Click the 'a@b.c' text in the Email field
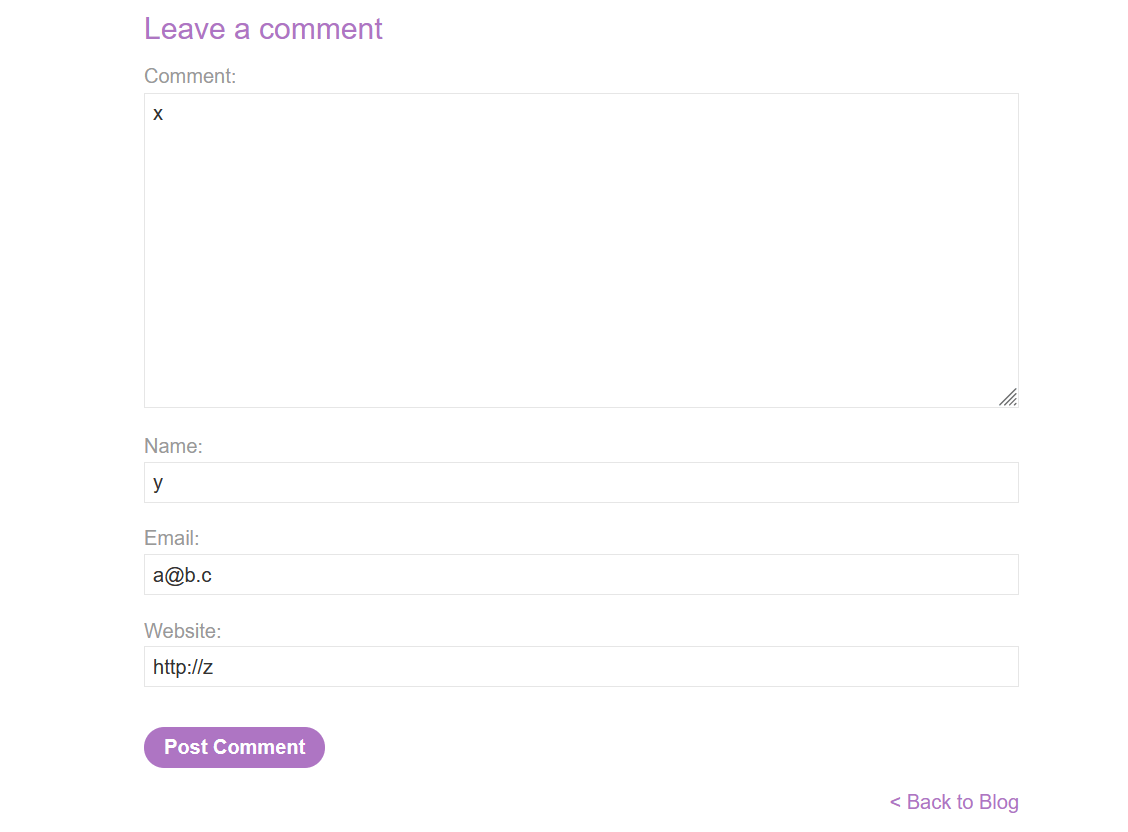 tap(182, 575)
